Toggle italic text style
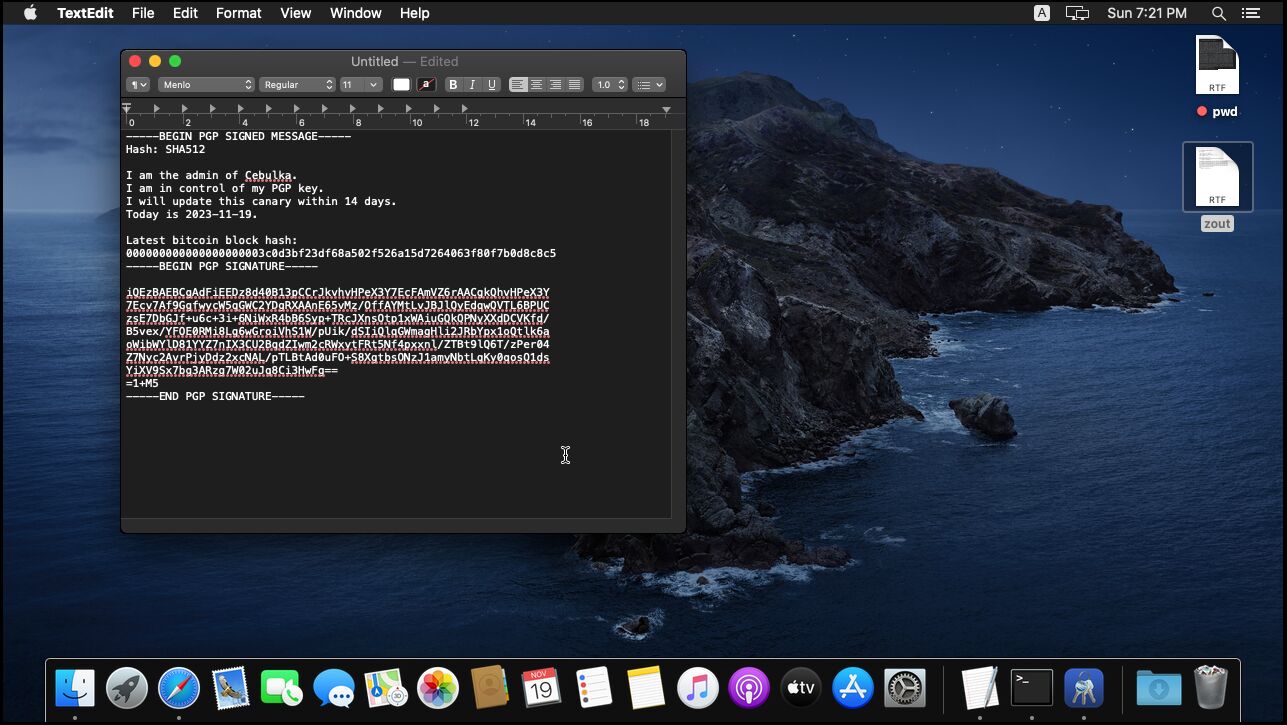The height and width of the screenshot is (725, 1287). pos(472,85)
